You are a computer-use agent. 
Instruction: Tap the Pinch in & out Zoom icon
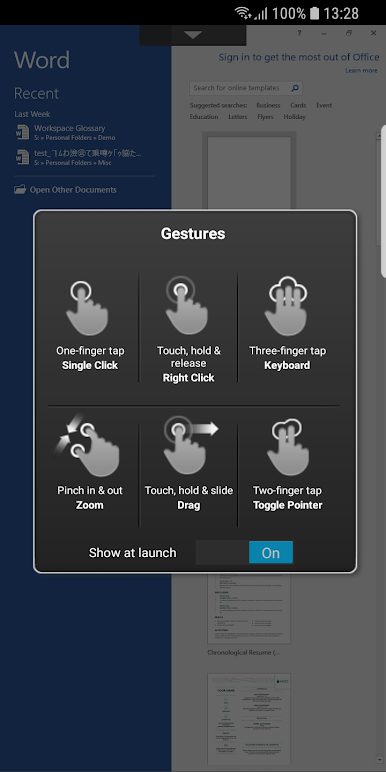(87, 447)
